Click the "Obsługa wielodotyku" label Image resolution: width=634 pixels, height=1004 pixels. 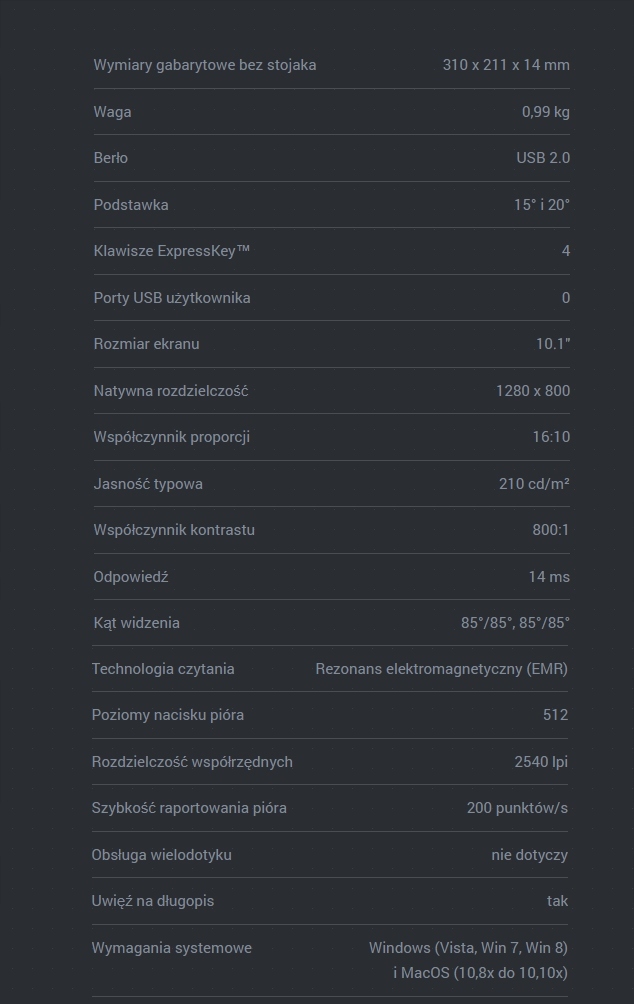click(x=161, y=855)
